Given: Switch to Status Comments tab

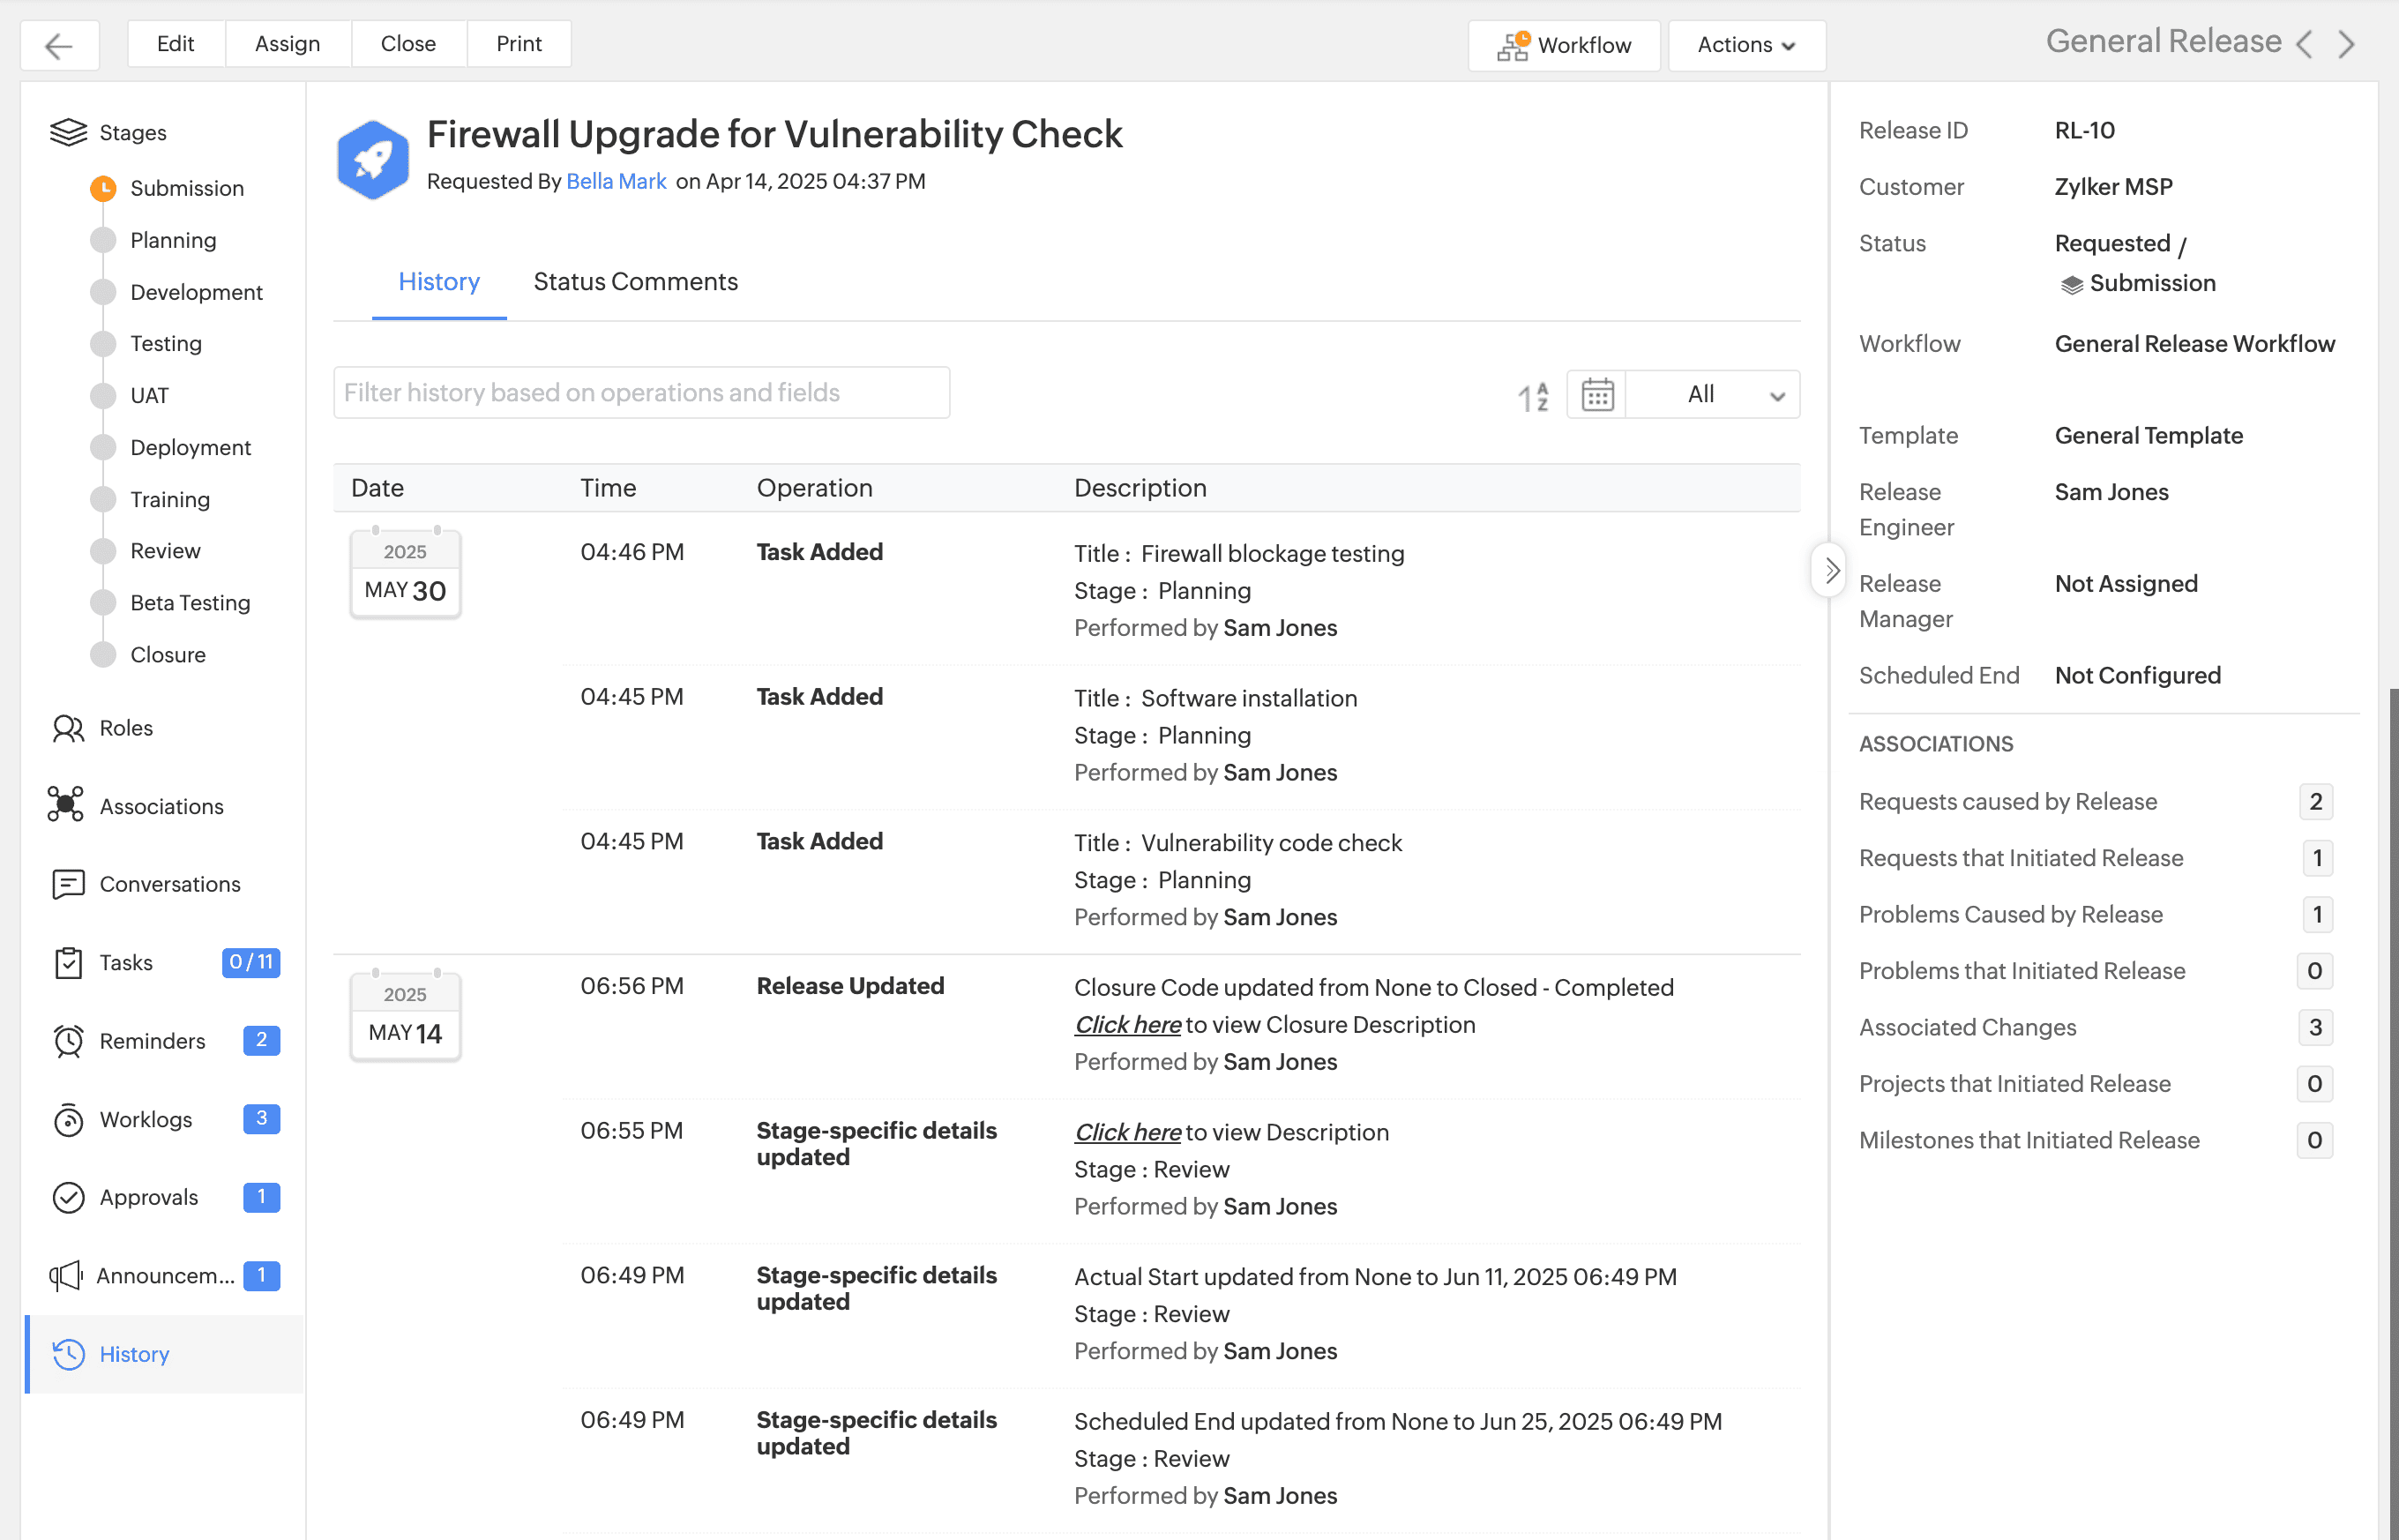Looking at the screenshot, I should (635, 282).
